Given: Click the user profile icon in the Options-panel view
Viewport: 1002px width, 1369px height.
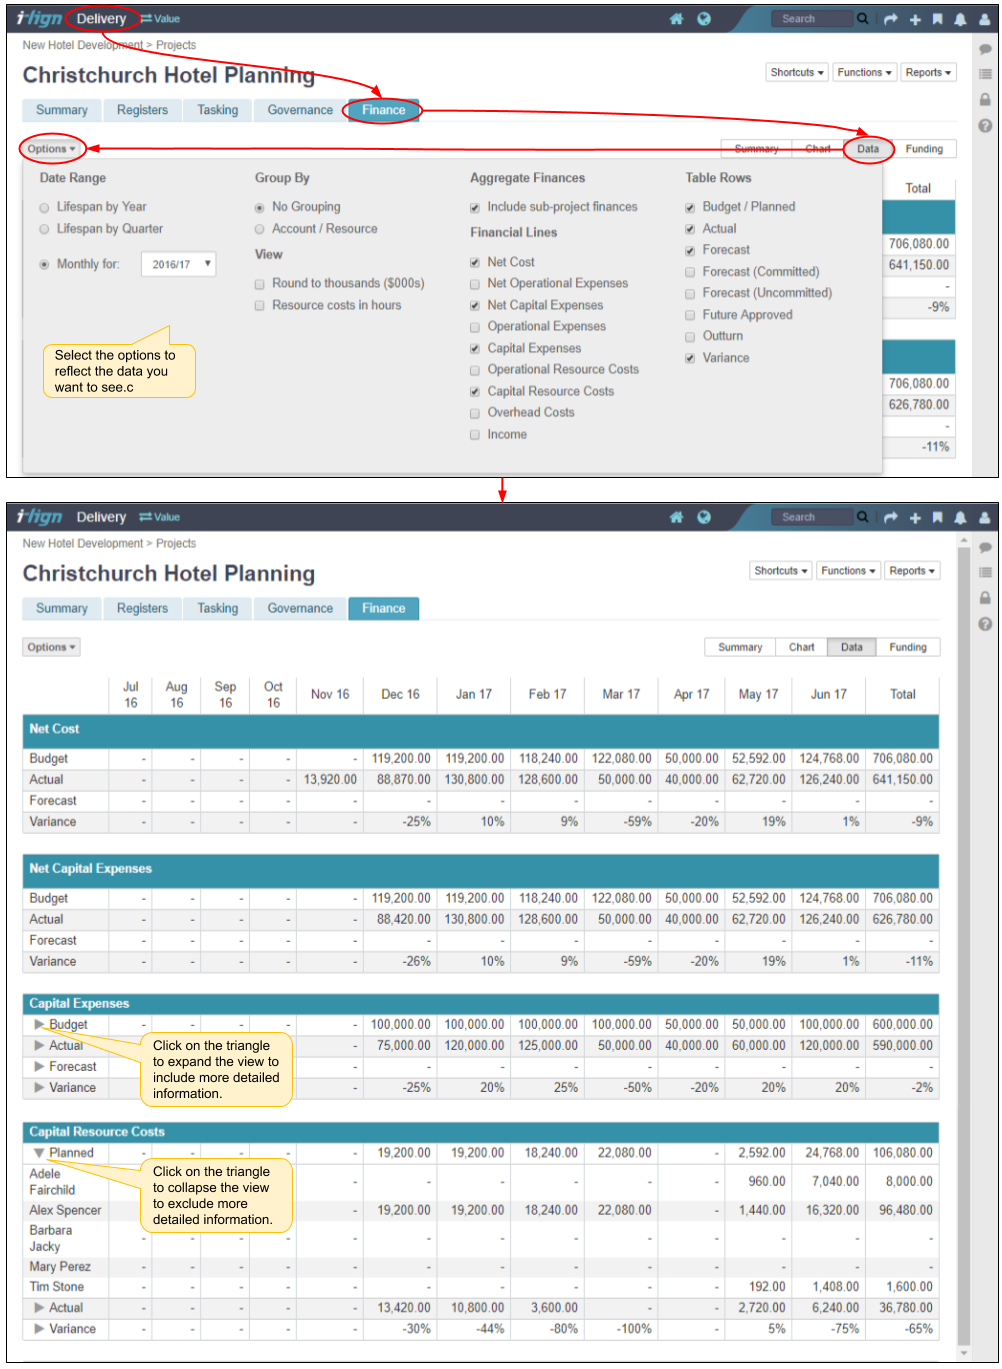Looking at the screenshot, I should [984, 19].
